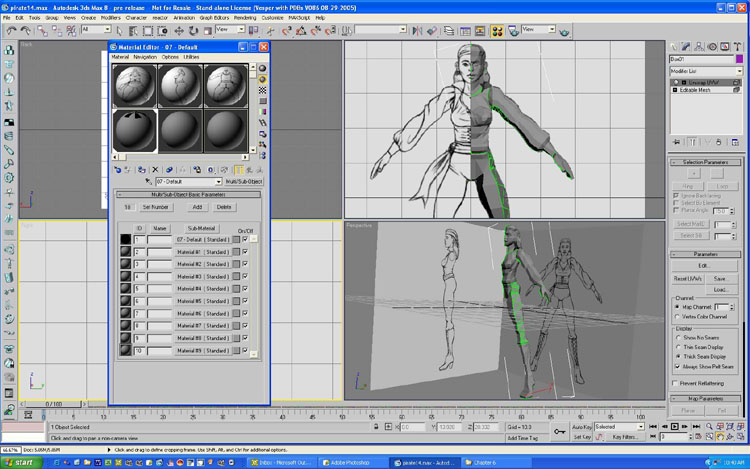Select the first material sample sphere
This screenshot has height=469, width=750.
134,85
